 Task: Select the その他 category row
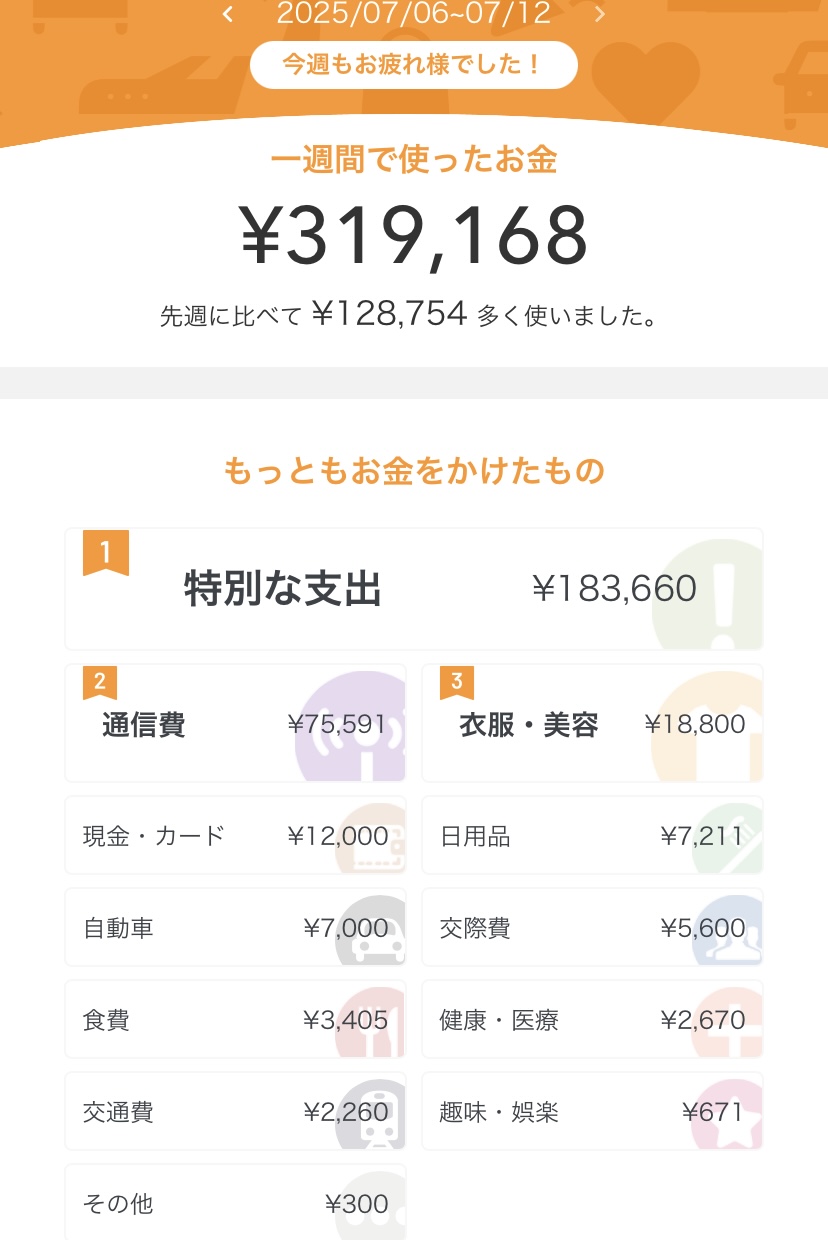pyautogui.click(x=235, y=1203)
